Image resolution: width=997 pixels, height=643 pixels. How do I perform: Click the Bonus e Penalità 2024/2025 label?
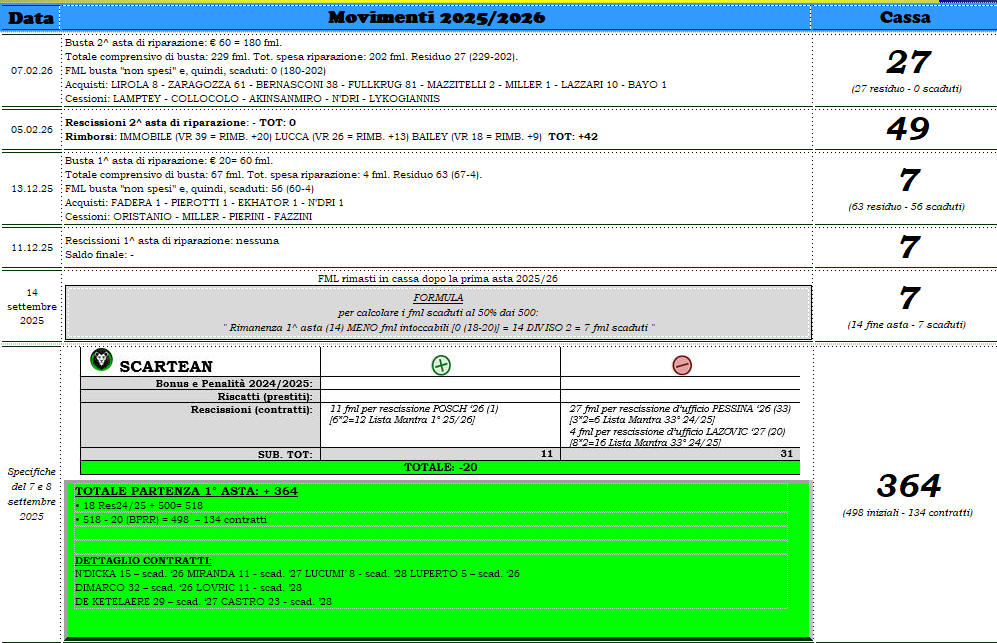pyautogui.click(x=234, y=383)
